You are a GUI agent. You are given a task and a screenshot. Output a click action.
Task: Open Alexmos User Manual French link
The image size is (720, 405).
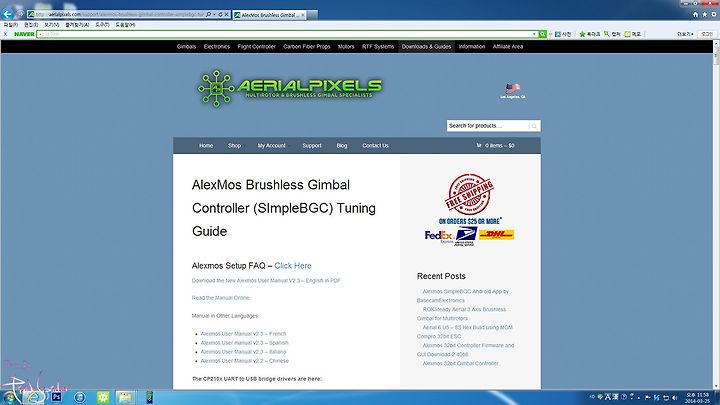243,333
